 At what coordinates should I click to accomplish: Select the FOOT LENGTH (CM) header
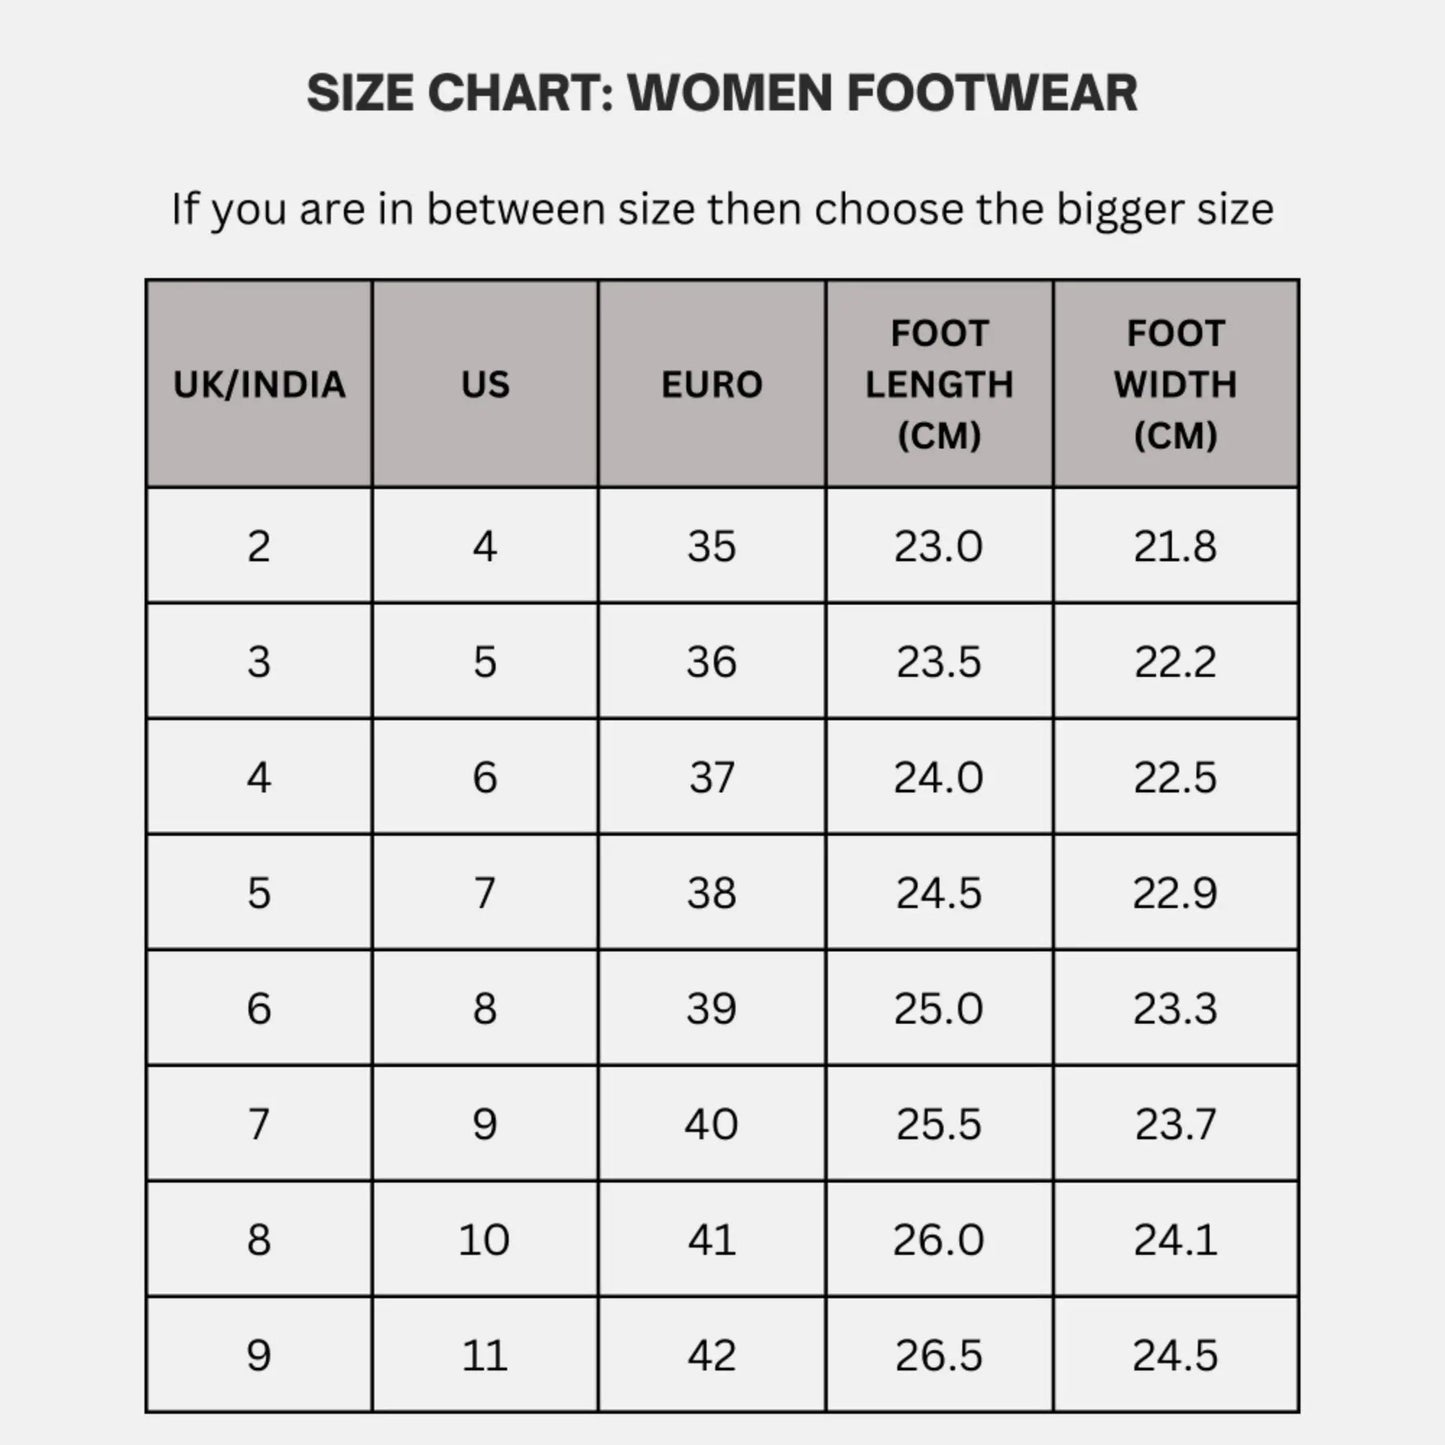pyautogui.click(x=939, y=385)
